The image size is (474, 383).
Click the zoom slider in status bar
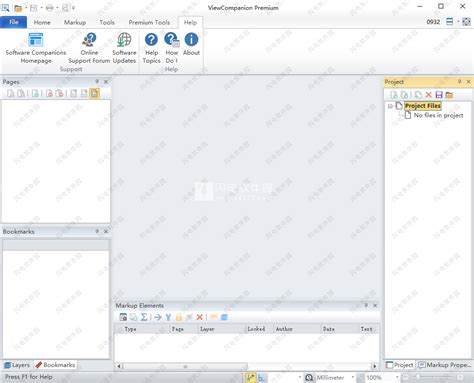[432, 377]
